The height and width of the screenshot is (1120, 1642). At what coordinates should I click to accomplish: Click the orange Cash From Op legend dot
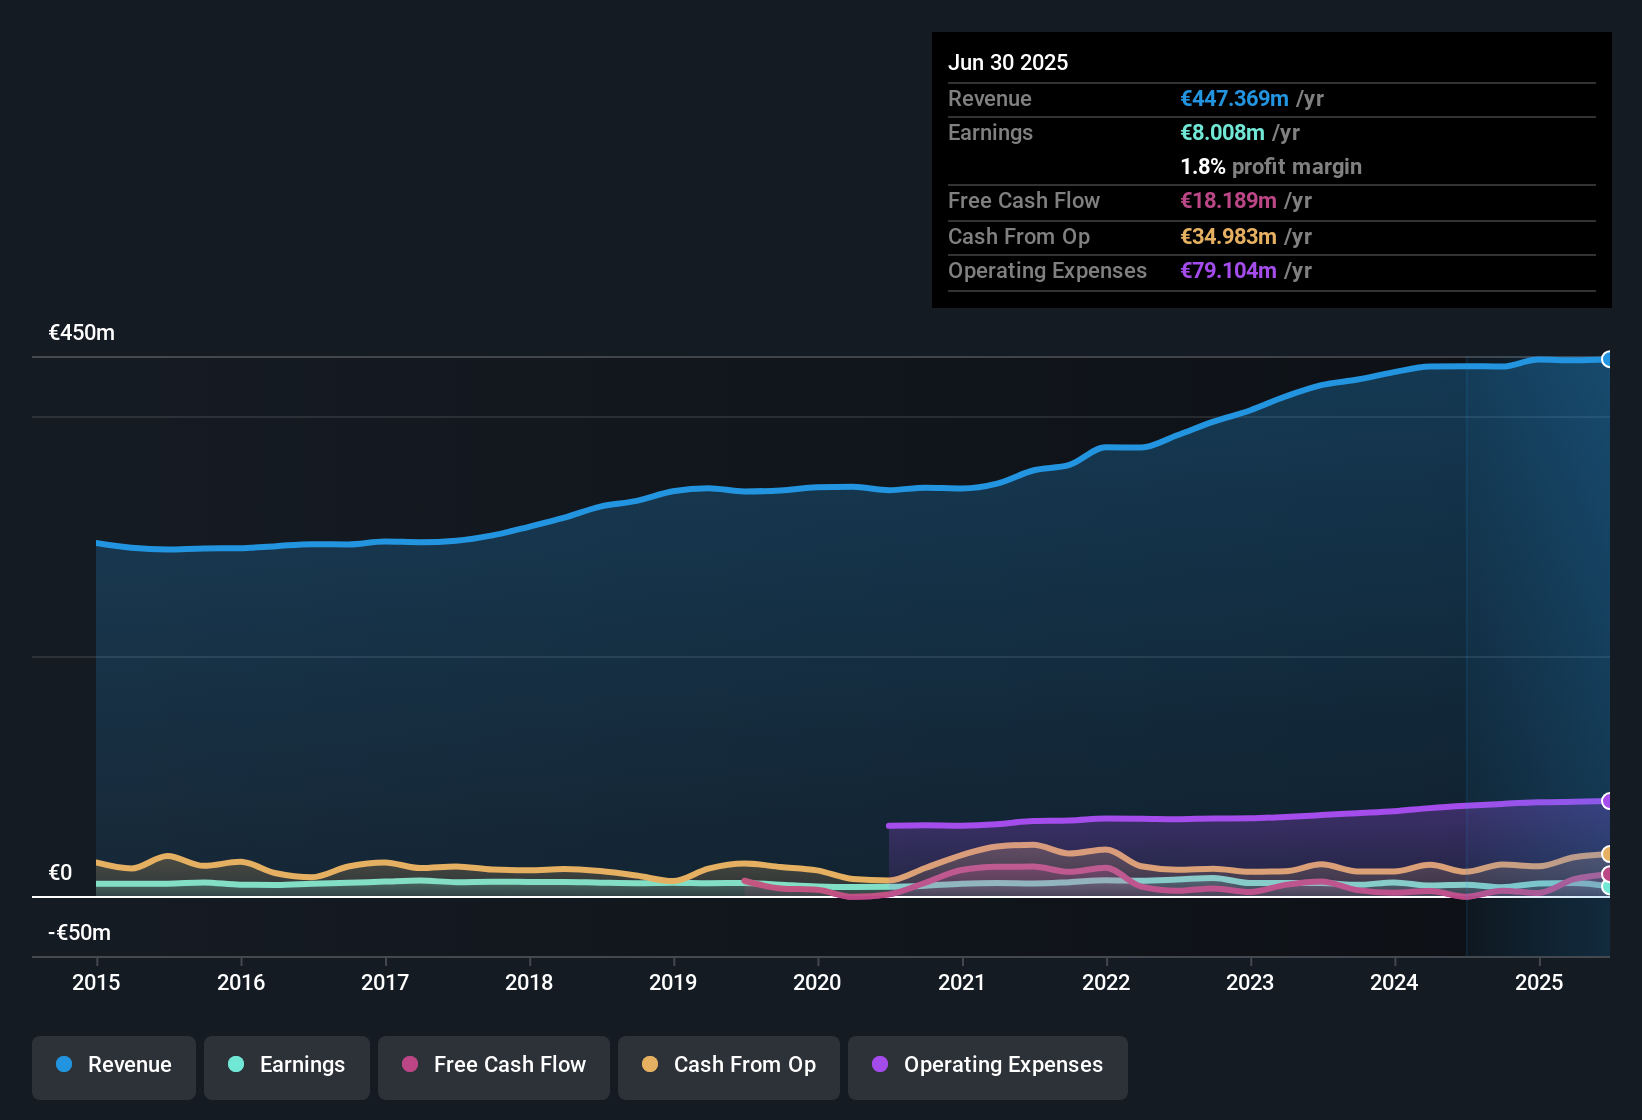click(650, 1064)
